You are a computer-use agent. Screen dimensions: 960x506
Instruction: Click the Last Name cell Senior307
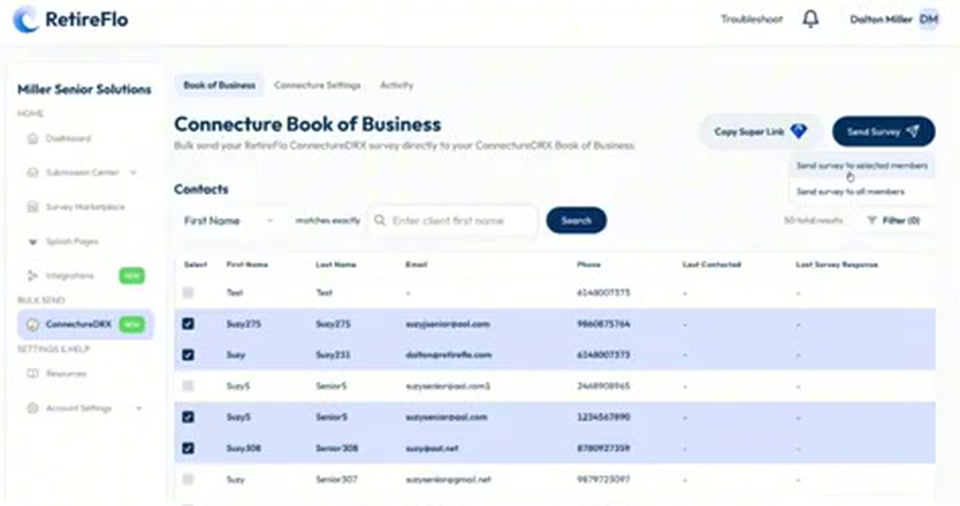click(336, 479)
